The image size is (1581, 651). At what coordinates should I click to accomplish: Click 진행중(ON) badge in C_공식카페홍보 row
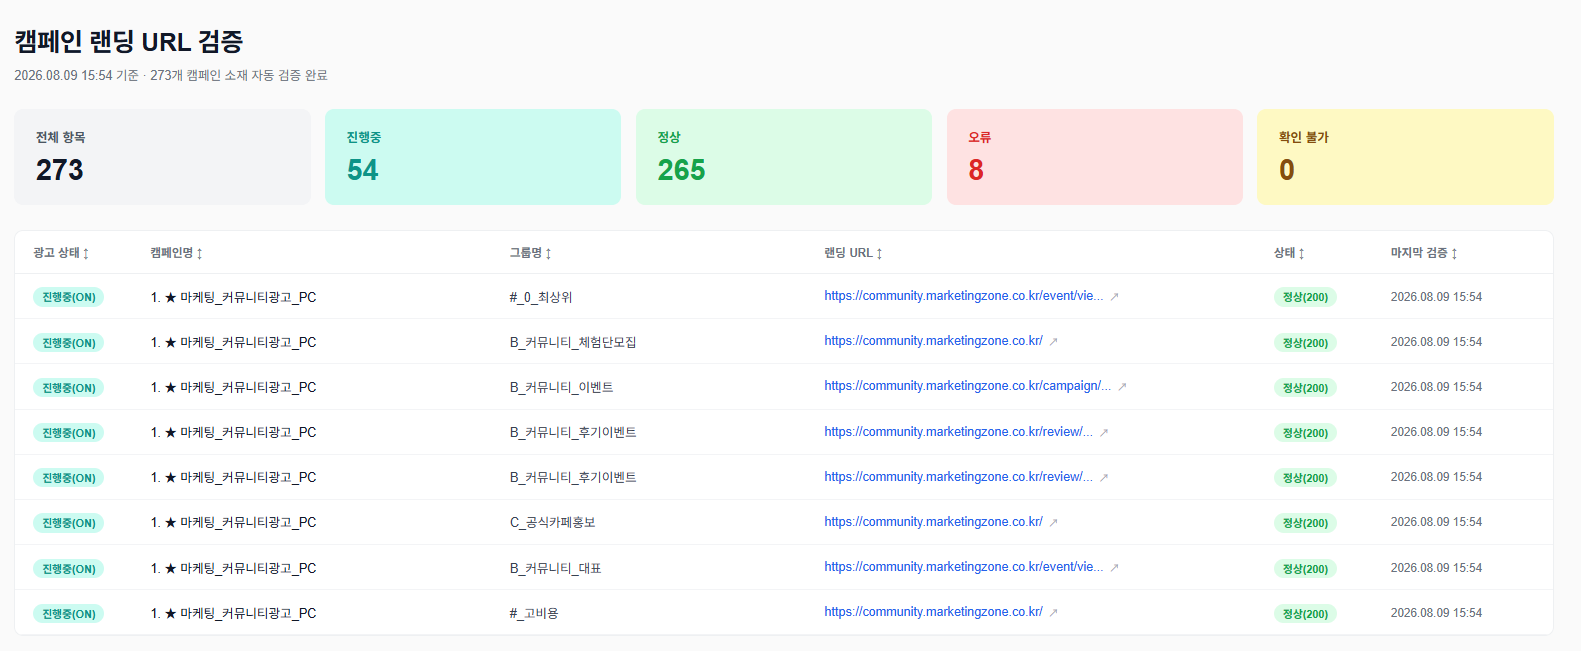69,523
